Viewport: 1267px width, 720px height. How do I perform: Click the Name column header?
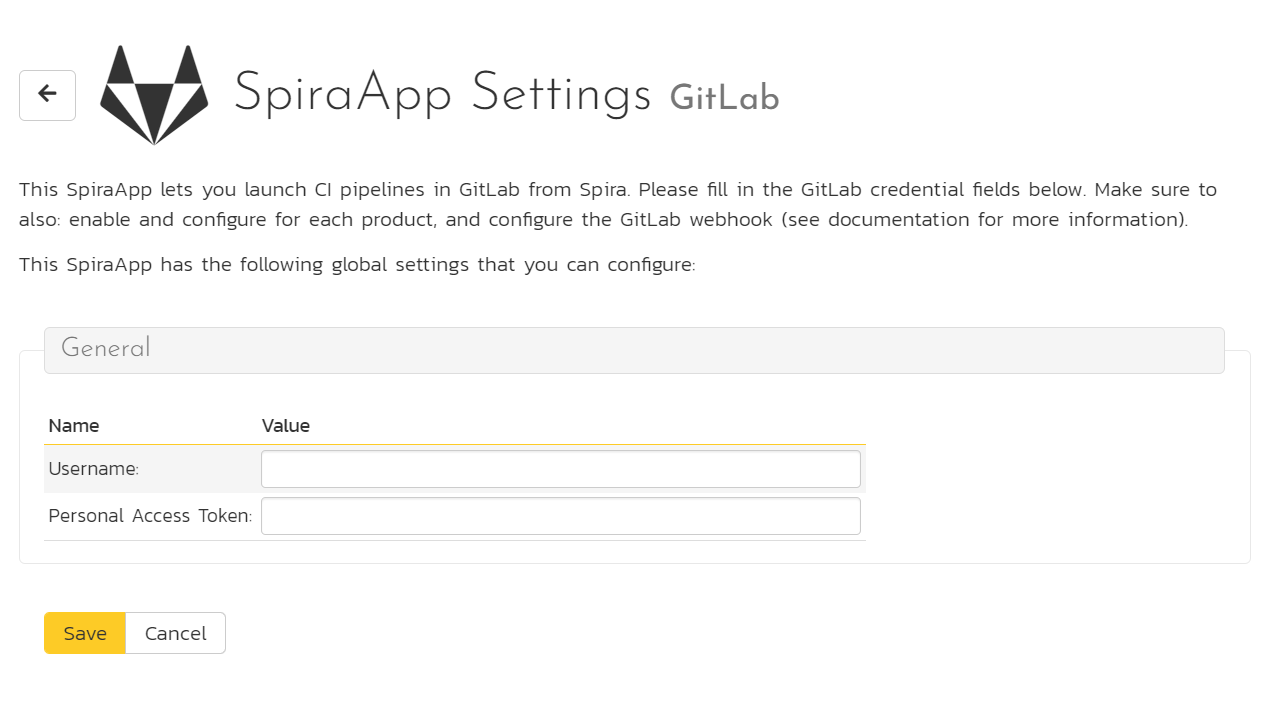click(x=74, y=426)
